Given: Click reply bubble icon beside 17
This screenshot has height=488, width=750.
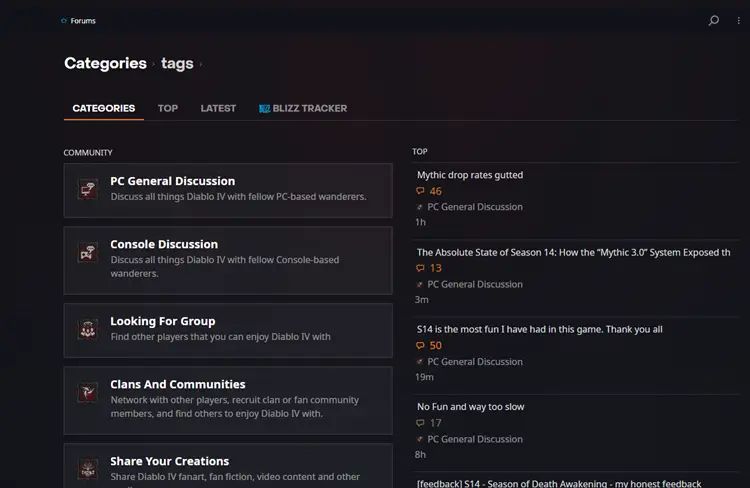Looking at the screenshot, I should pos(420,423).
